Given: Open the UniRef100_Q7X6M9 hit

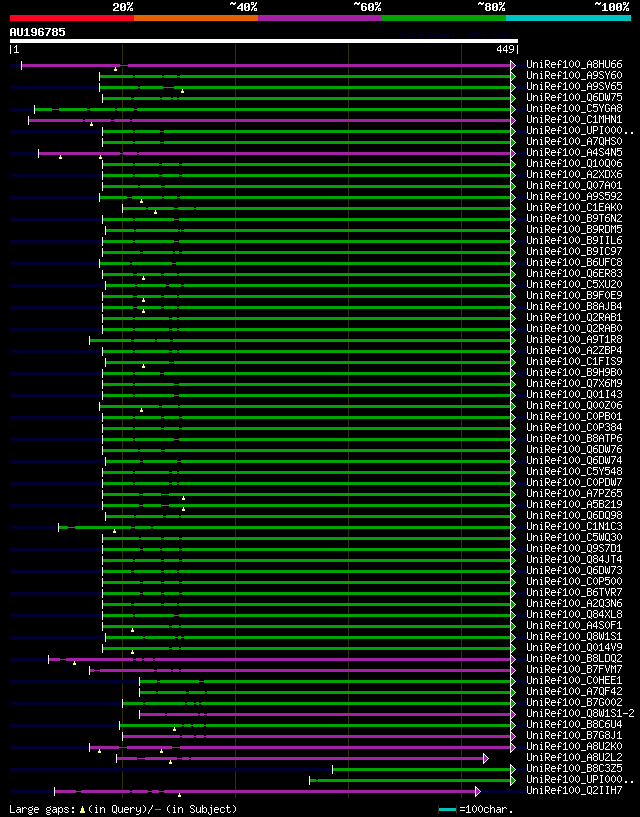Looking at the screenshot, I should point(574,383).
